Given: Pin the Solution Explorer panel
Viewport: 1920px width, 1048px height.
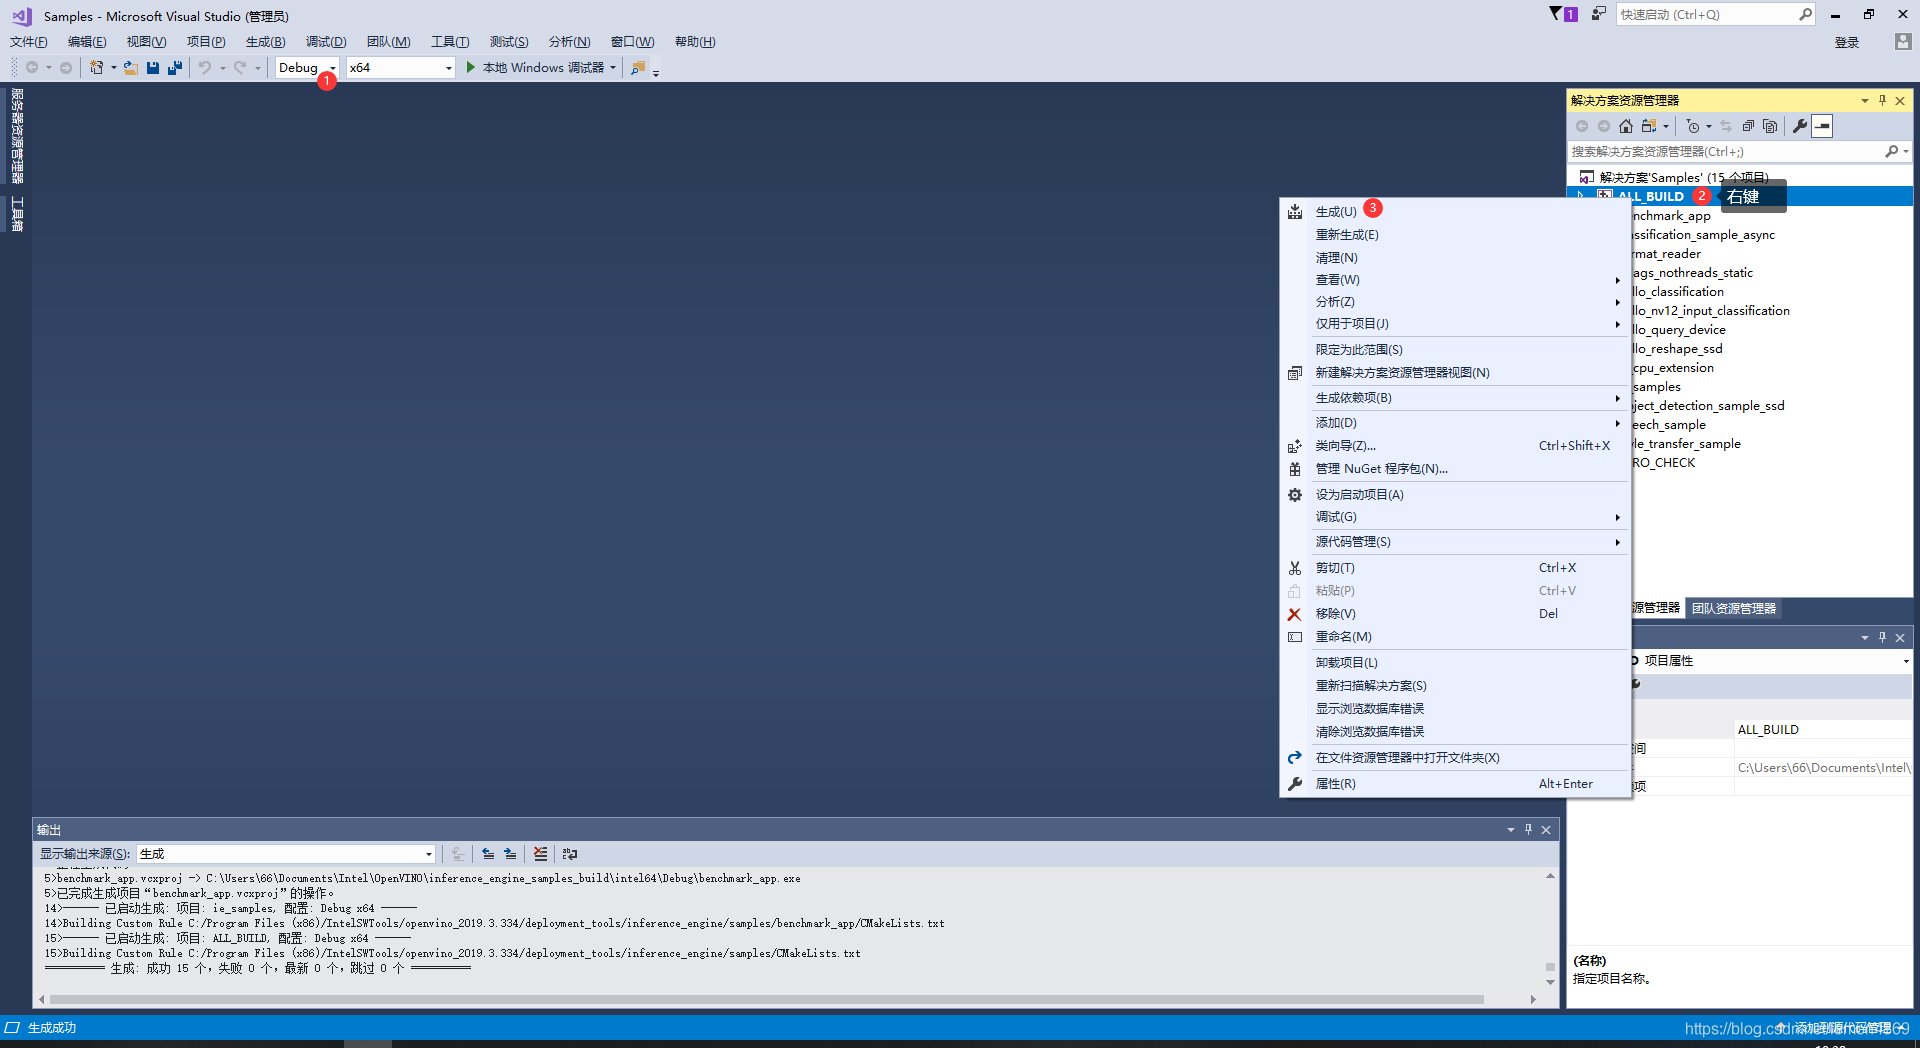Looking at the screenshot, I should [1882, 101].
